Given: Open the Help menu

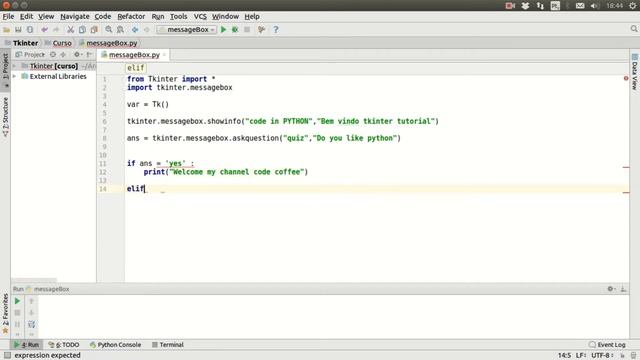Looking at the screenshot, I should pyautogui.click(x=252, y=16).
